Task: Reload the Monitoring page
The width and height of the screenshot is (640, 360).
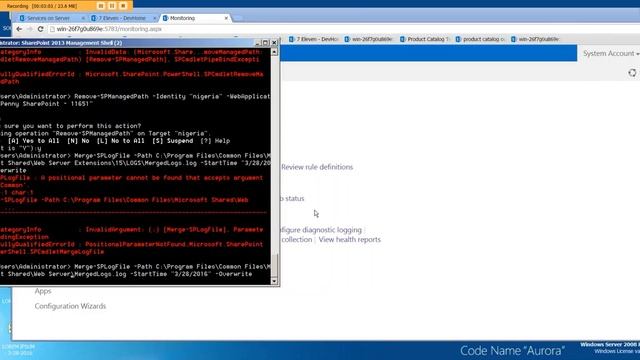Action: [40, 29]
